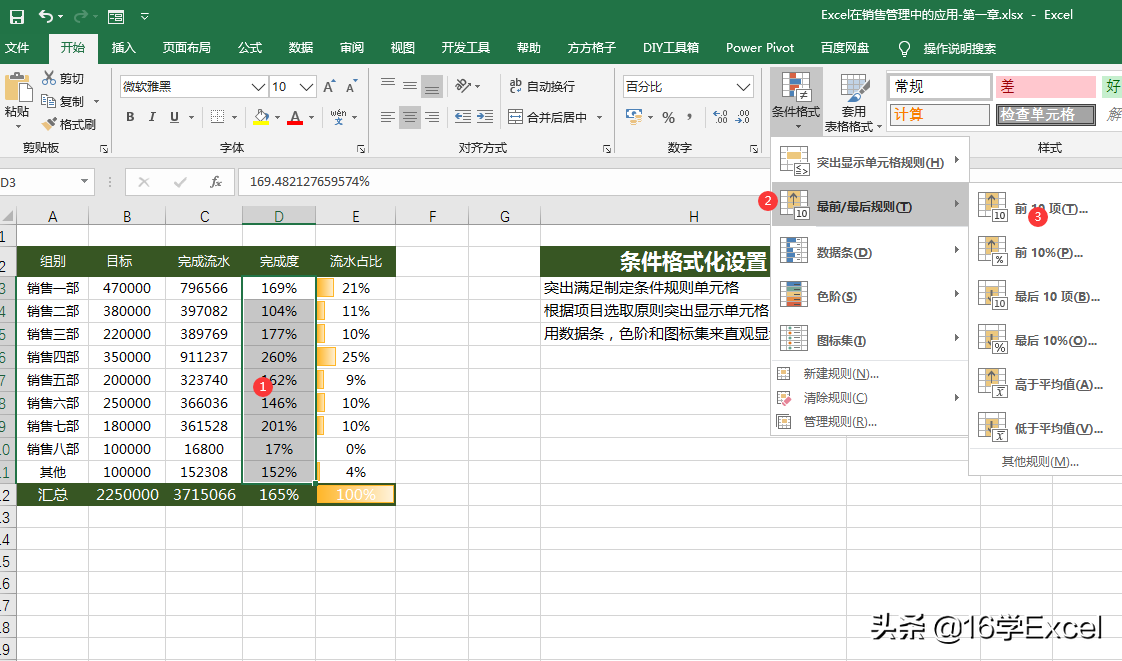Open the Conditional Formatting (条件格式) button
The width and height of the screenshot is (1122, 661).
796,100
